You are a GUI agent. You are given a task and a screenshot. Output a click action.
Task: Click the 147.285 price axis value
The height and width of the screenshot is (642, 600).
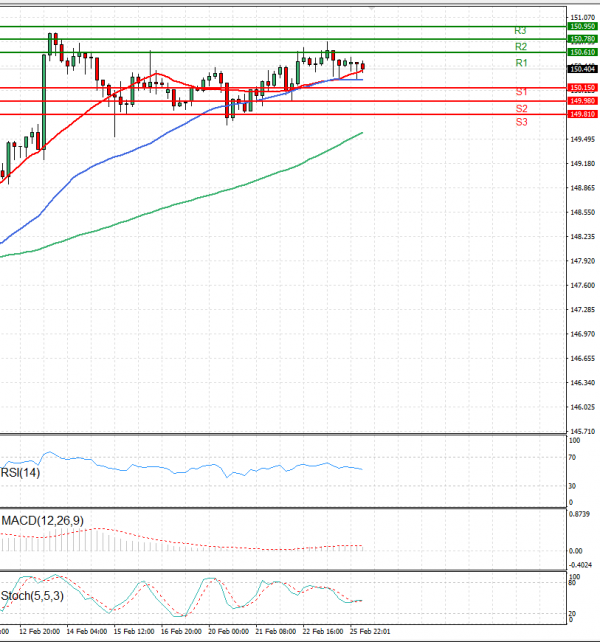582,310
